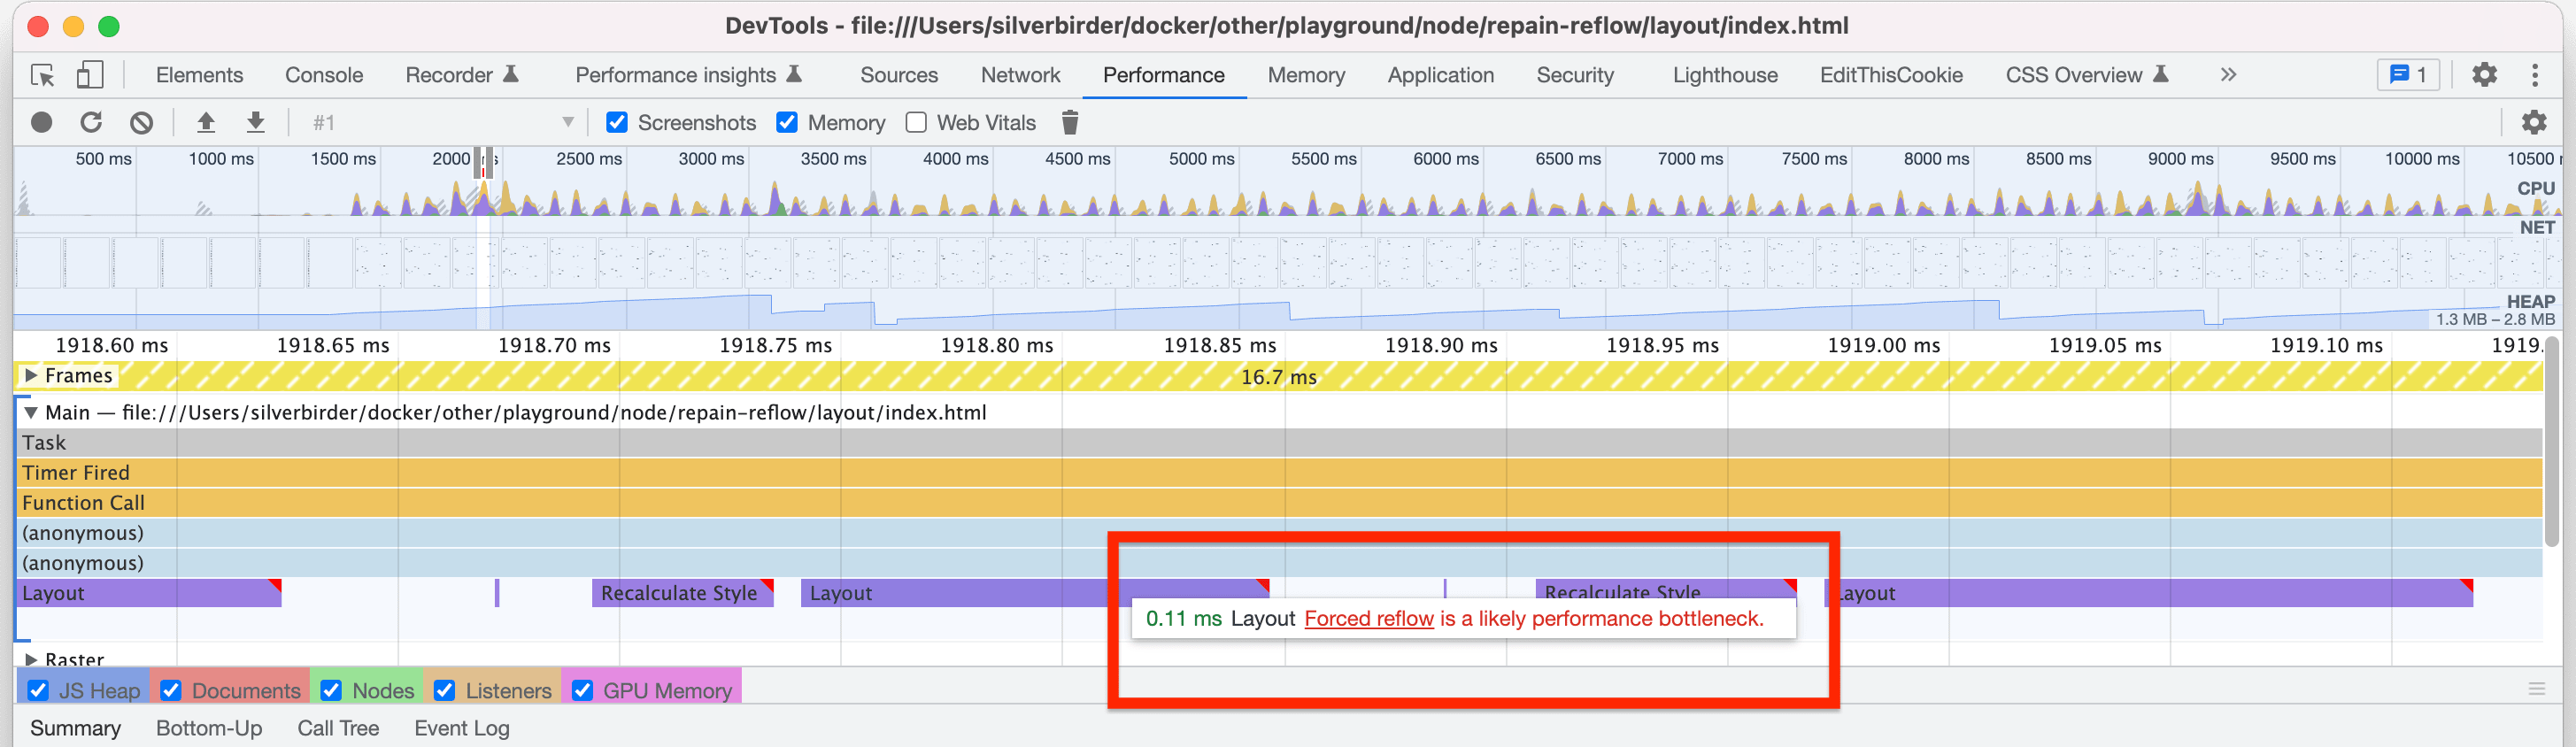The height and width of the screenshot is (747, 2576).
Task: Open the Performance insights tab
Action: pos(689,75)
